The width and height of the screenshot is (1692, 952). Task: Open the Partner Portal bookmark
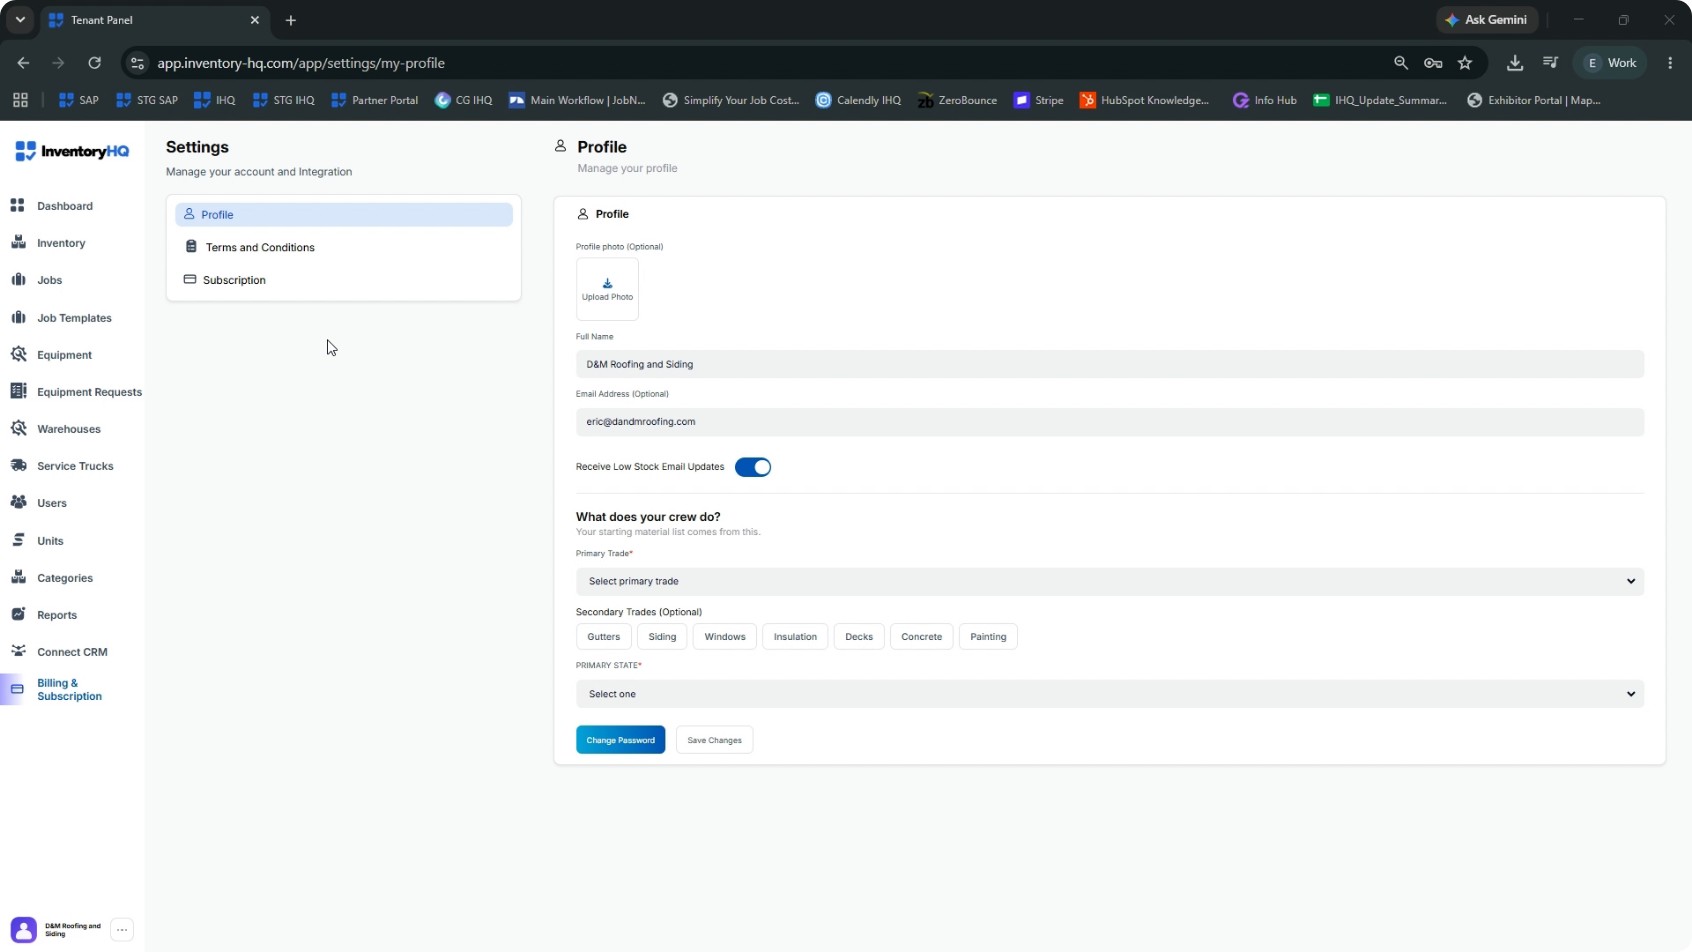tap(375, 100)
